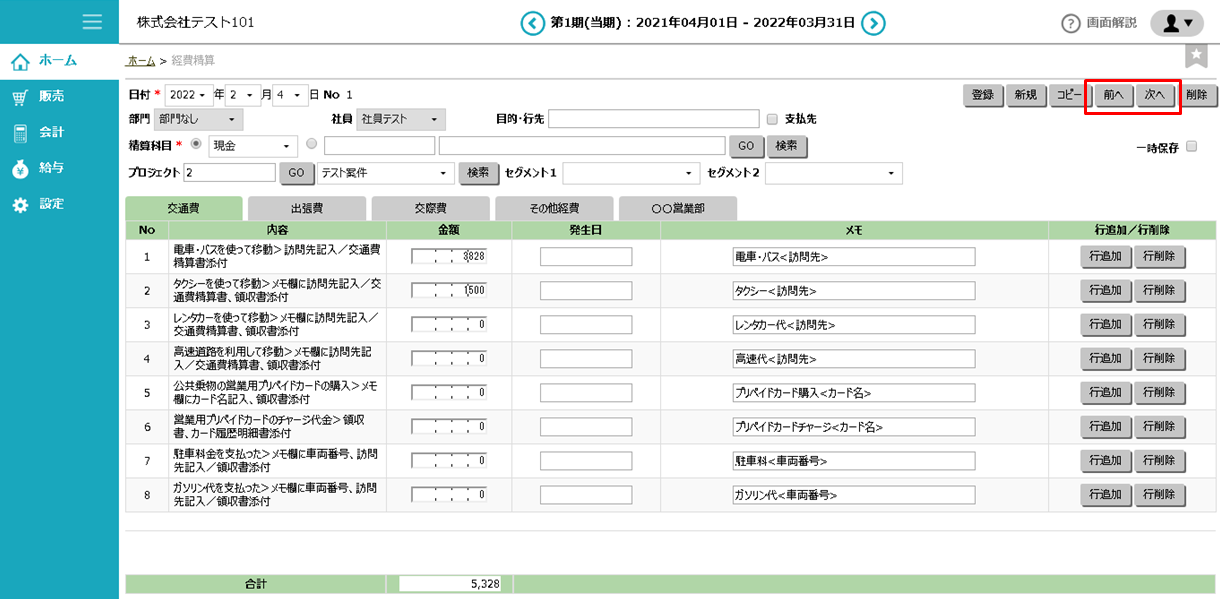Click the 合計 value 5,328

tap(450, 584)
